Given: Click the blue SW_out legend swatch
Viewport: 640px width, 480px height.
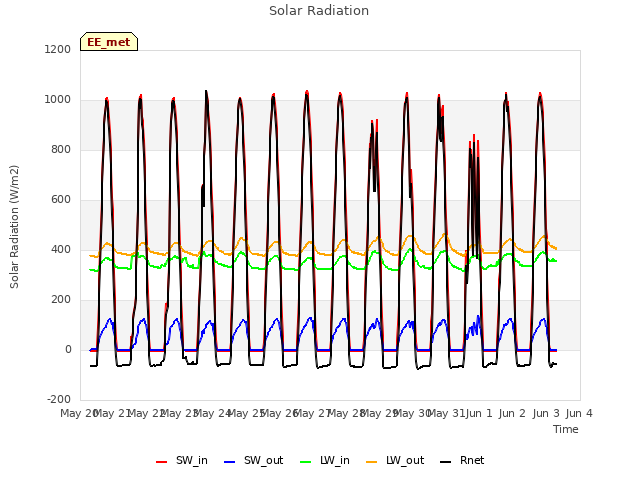Looking at the screenshot, I should click(230, 462).
